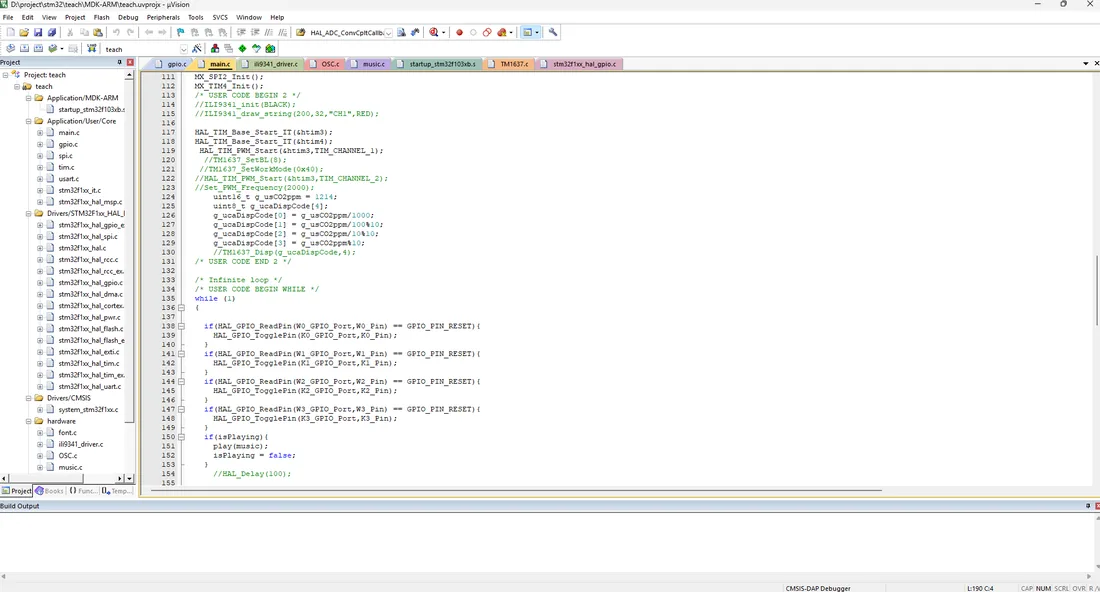Image resolution: width=1100 pixels, height=592 pixels.
Task: Open the Flash menu
Action: coord(102,17)
